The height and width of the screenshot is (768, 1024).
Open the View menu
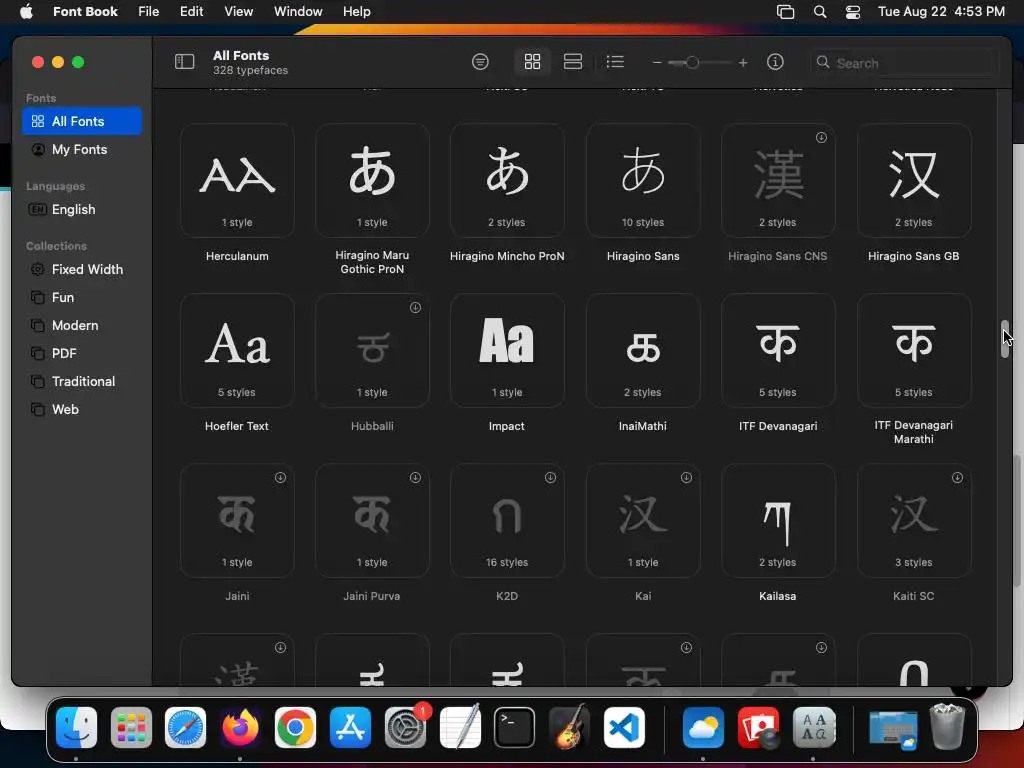pos(238,12)
